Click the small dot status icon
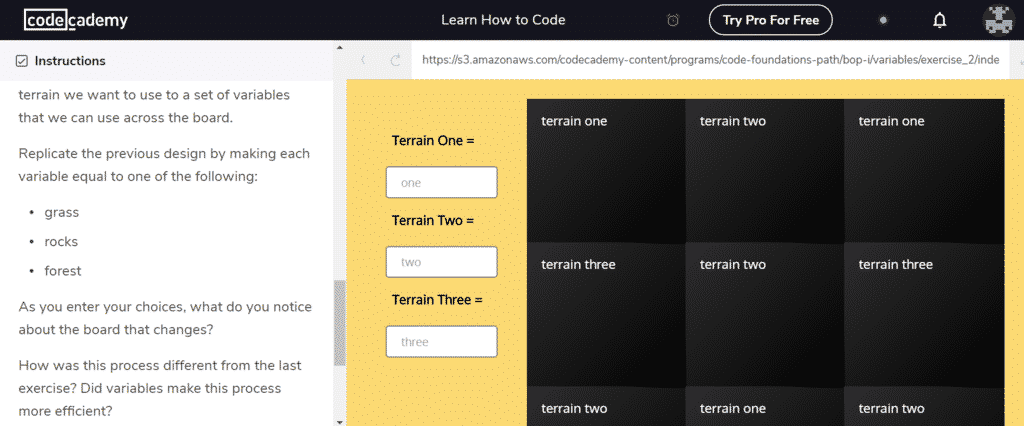1024x426 pixels. 883,20
